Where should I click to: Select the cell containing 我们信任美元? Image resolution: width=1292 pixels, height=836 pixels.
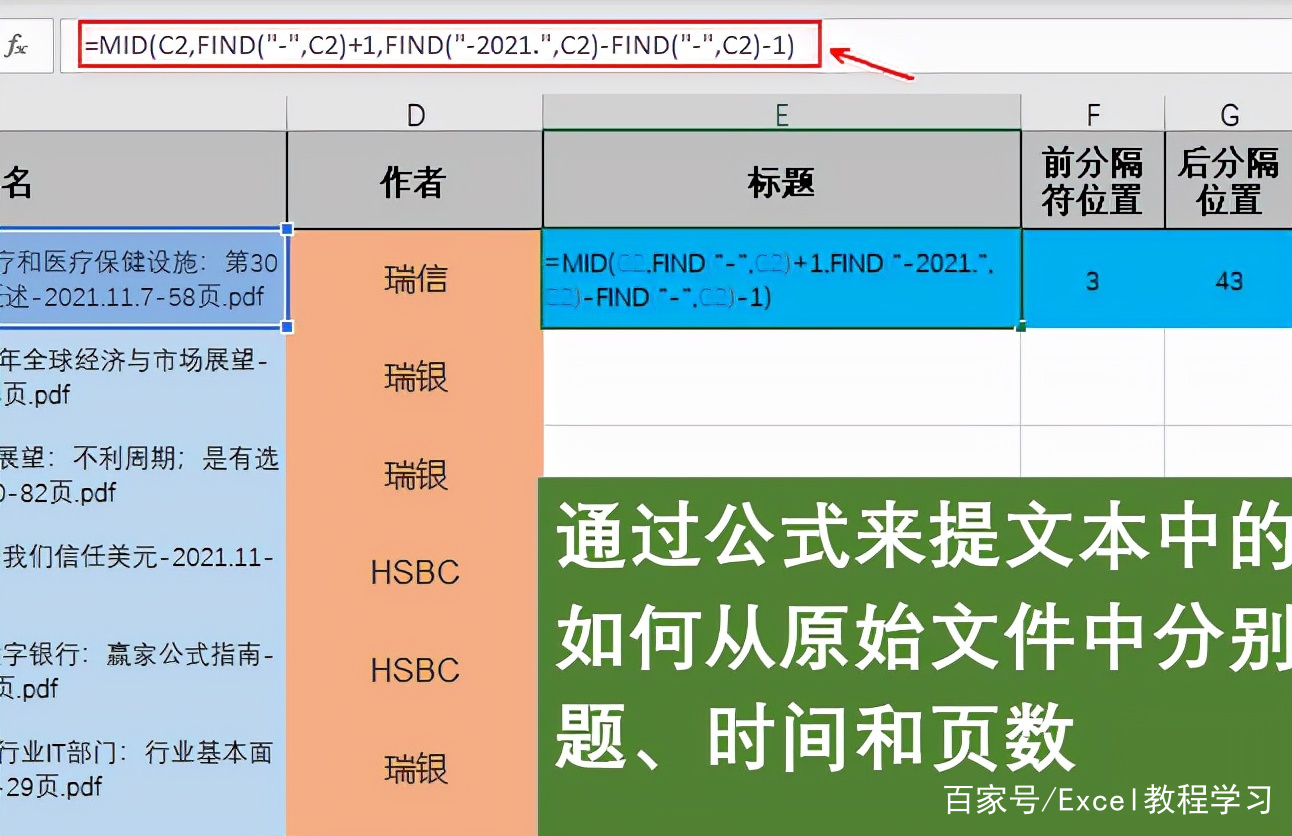(143, 572)
